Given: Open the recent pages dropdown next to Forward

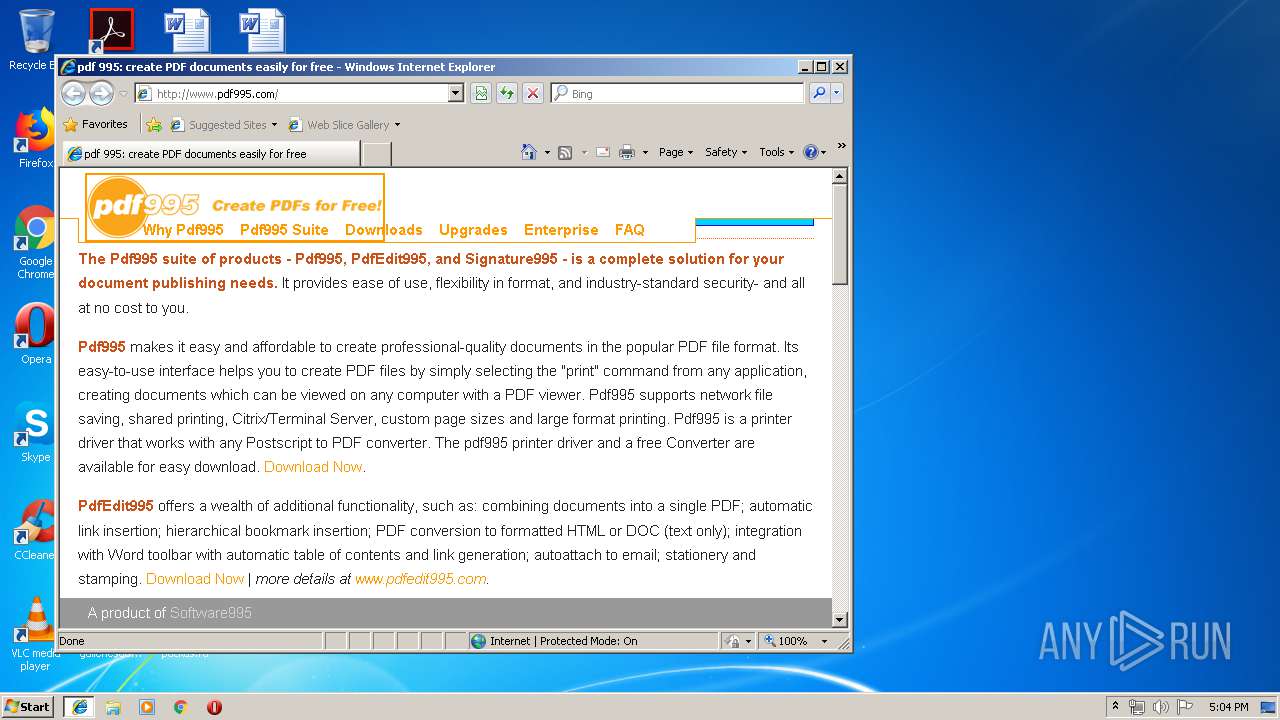Looking at the screenshot, I should pyautogui.click(x=124, y=94).
